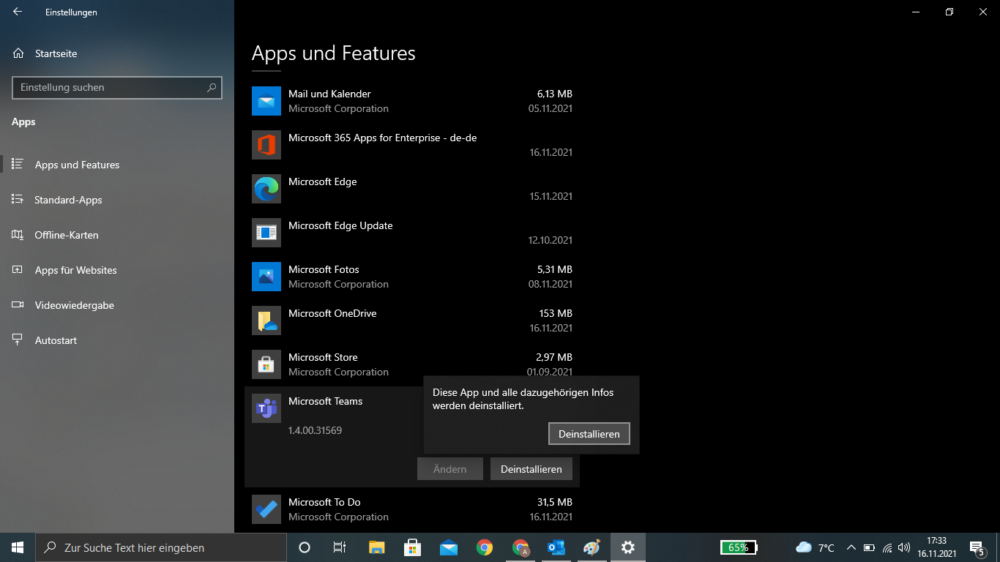Click the battery tray icon
The width and height of the screenshot is (1000, 562).
869,547
